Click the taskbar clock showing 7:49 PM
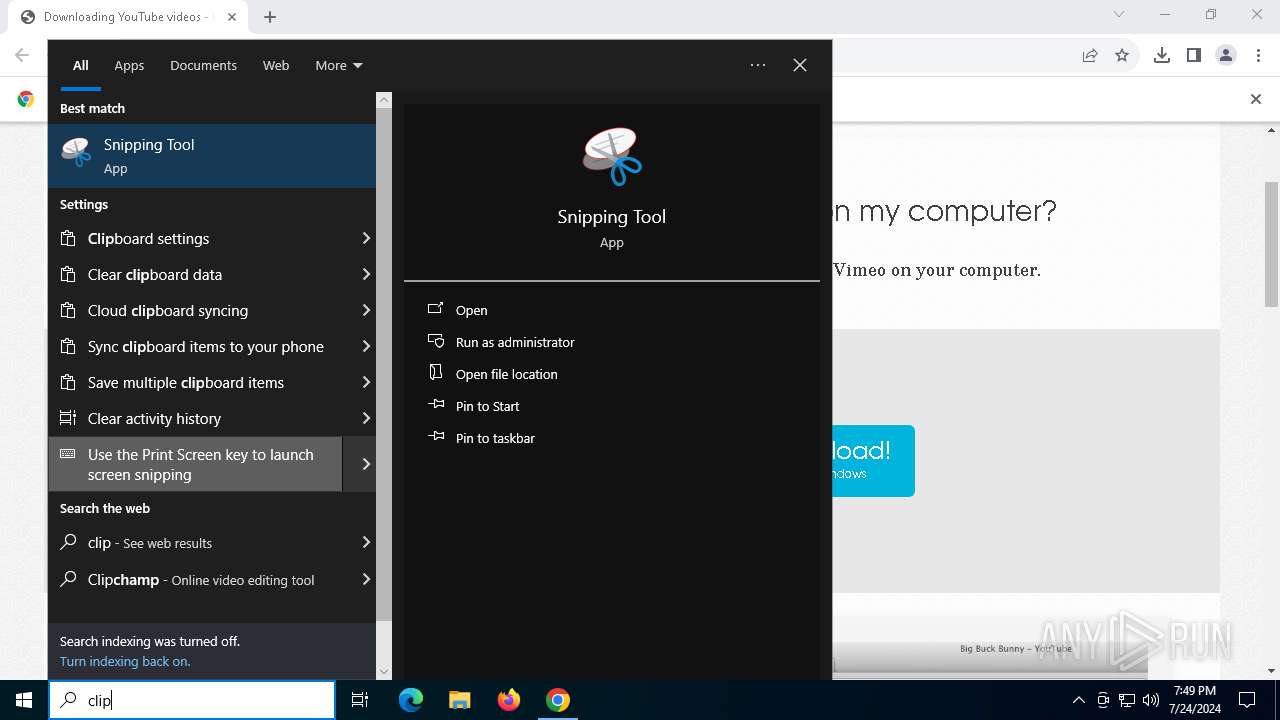The width and height of the screenshot is (1280, 720). 1195,700
